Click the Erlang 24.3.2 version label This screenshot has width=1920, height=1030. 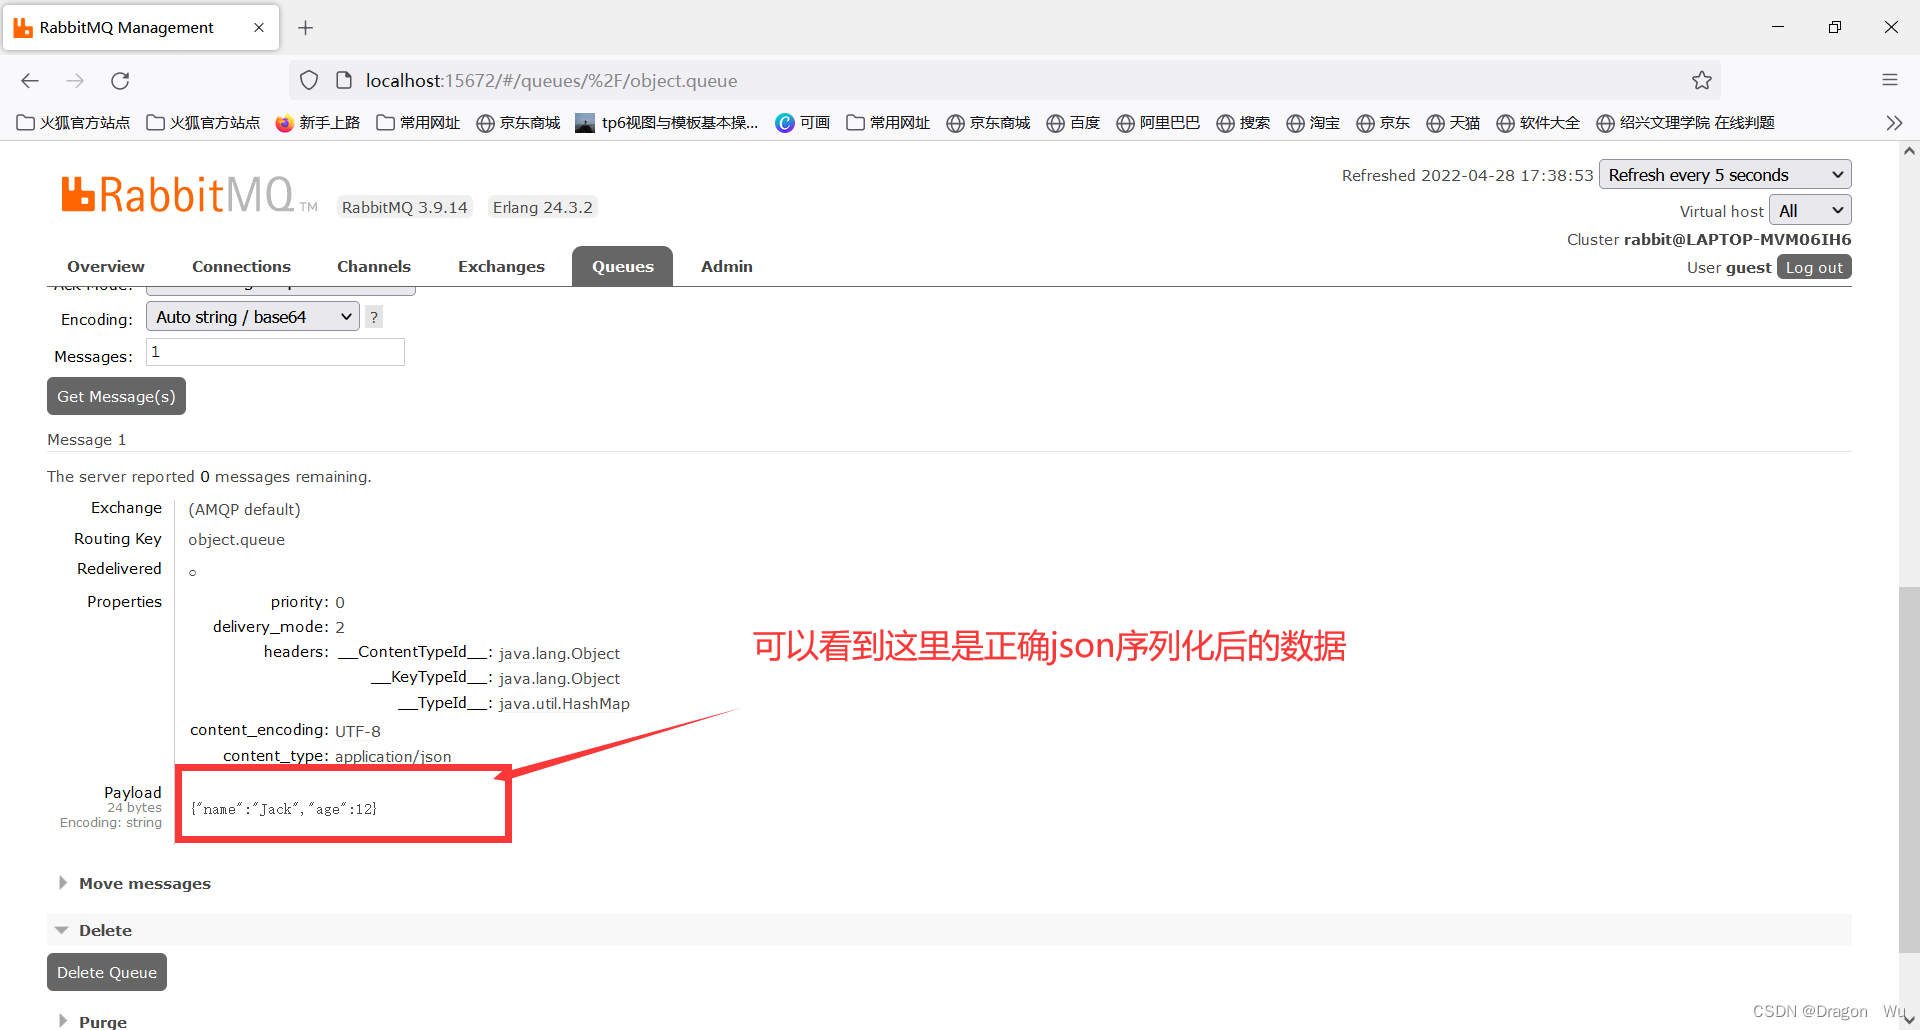[x=542, y=208]
